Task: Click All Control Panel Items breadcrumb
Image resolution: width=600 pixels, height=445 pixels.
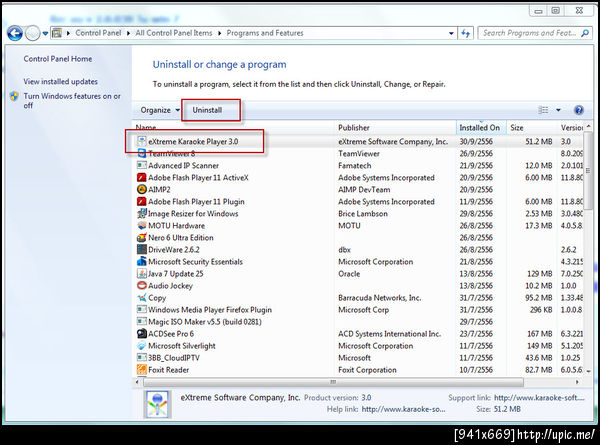Action: tap(174, 33)
